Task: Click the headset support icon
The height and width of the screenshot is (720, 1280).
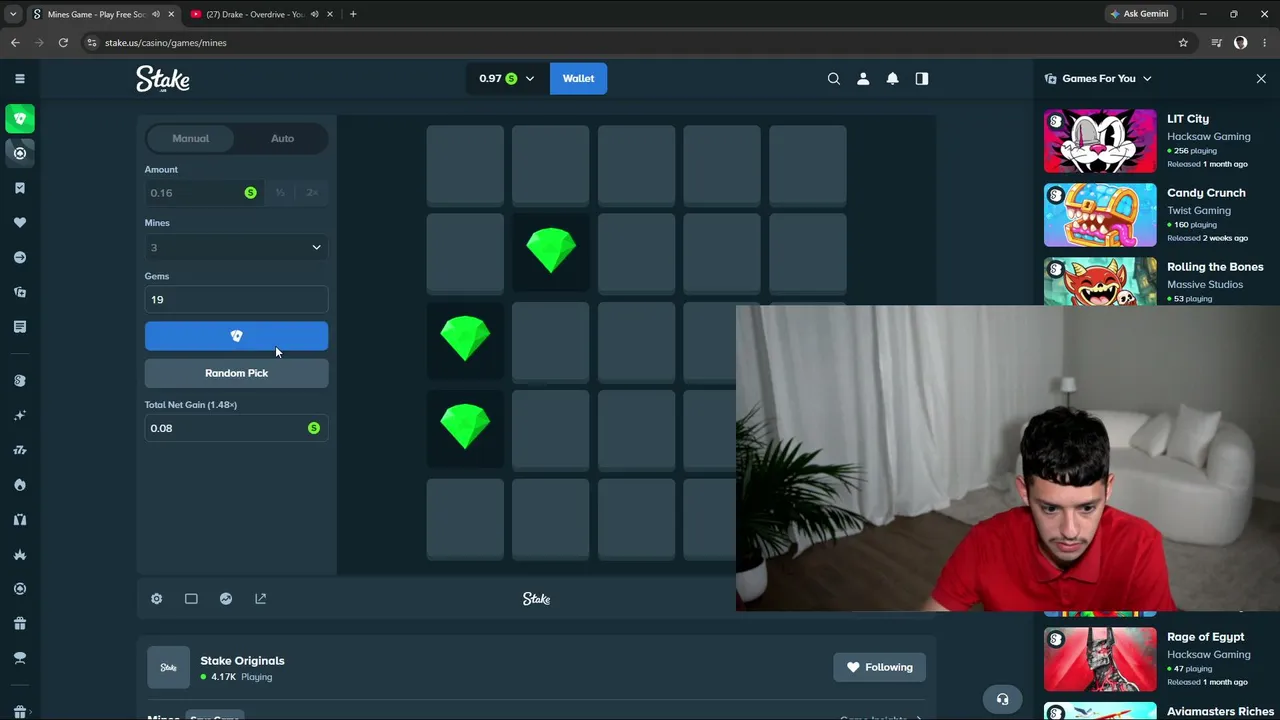Action: (x=1003, y=699)
